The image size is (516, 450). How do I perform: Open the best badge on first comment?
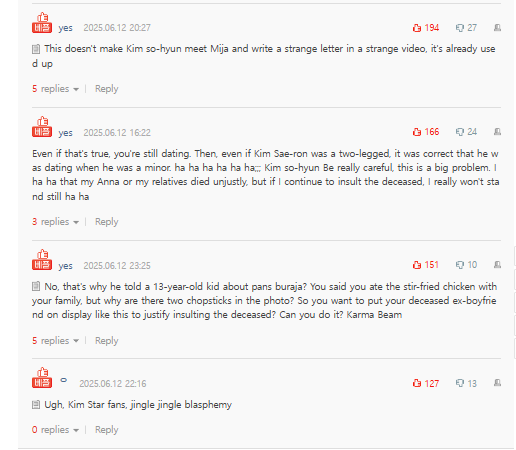[x=42, y=23]
